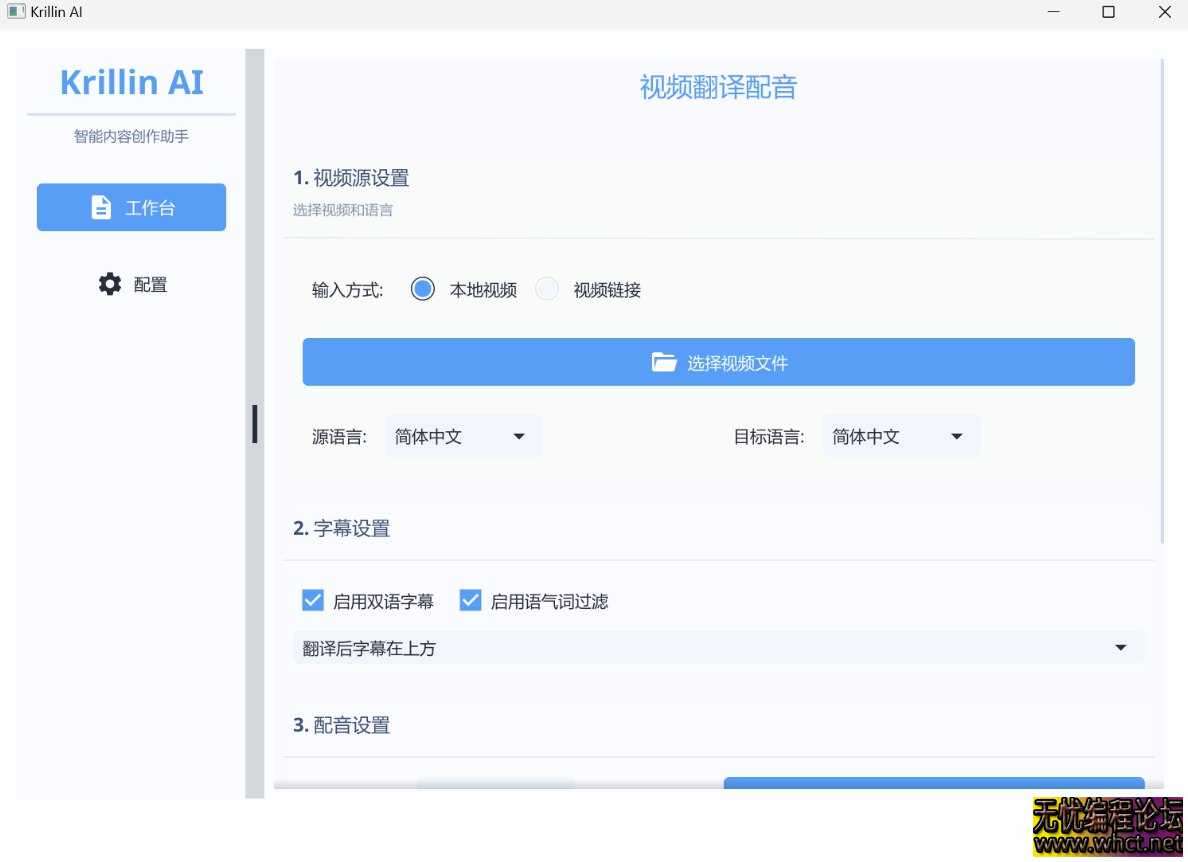Open the 源语言 language dropdown

pos(463,435)
